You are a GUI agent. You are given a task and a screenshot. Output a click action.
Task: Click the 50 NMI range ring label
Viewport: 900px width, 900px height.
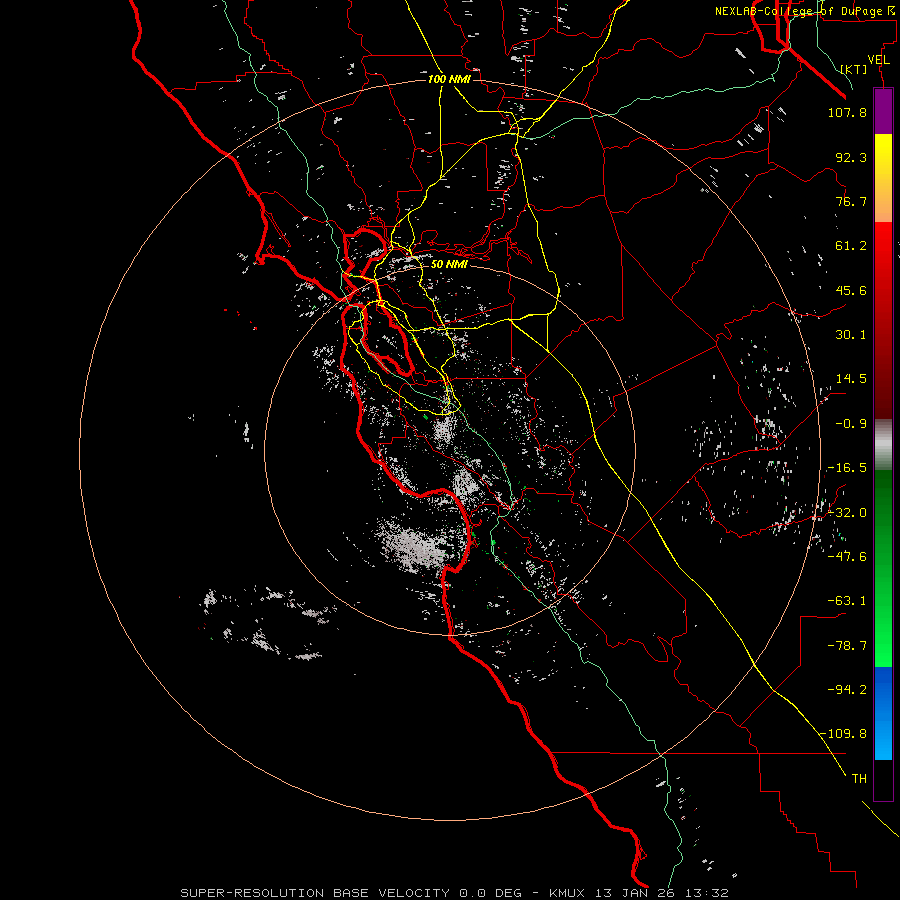pos(449,265)
